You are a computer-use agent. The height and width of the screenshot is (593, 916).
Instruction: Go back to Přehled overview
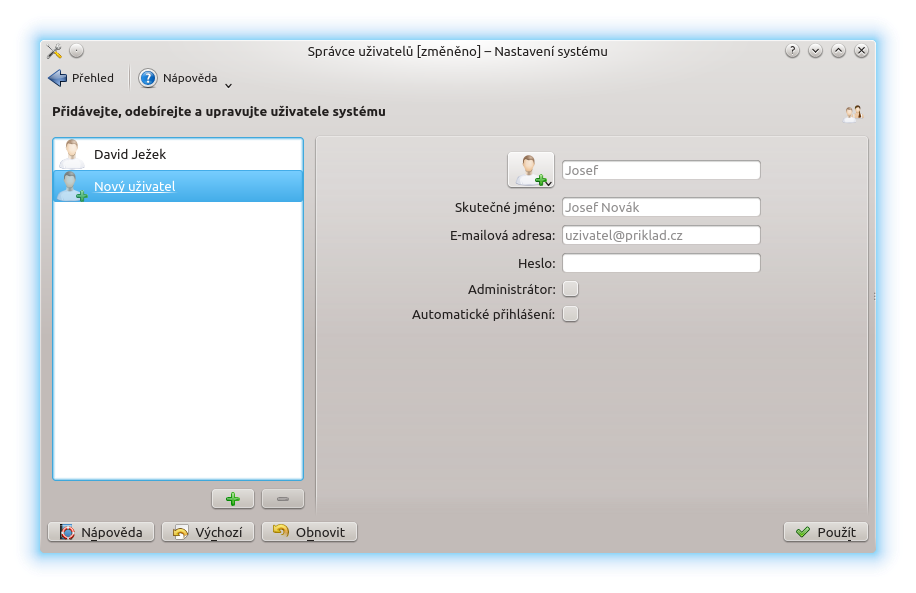coord(81,78)
